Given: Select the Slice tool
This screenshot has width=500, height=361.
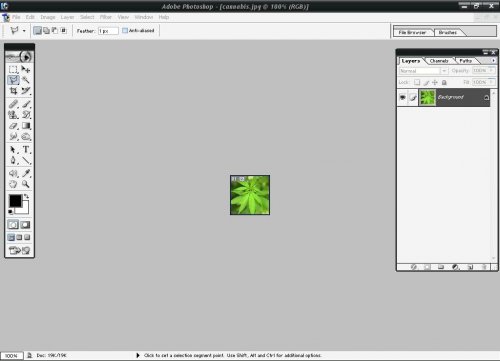Looking at the screenshot, I should (x=26, y=91).
